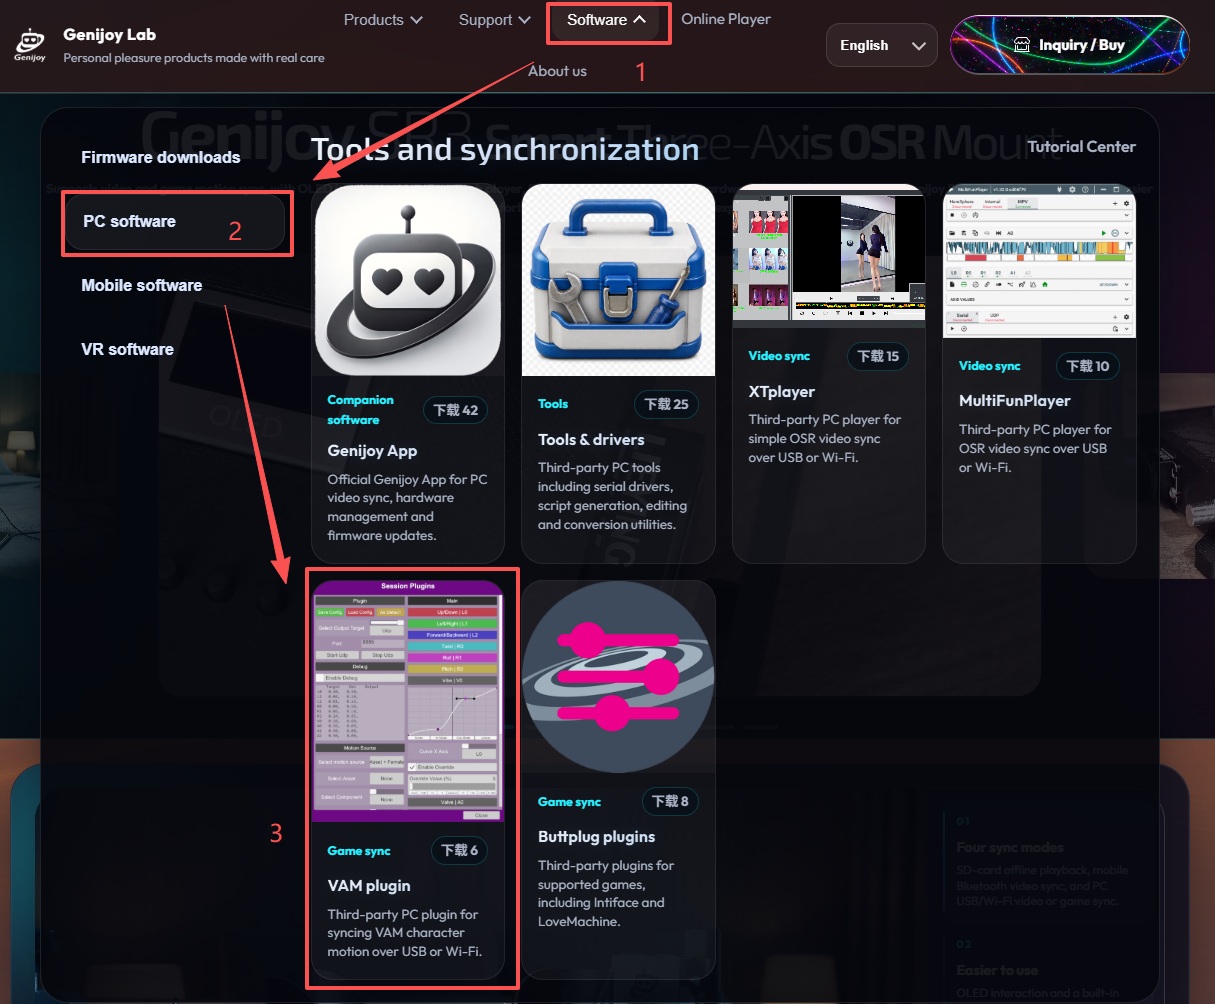This screenshot has width=1215, height=1004.
Task: Click the VAM plugin Session Plugins thumbnail
Action: [x=408, y=701]
